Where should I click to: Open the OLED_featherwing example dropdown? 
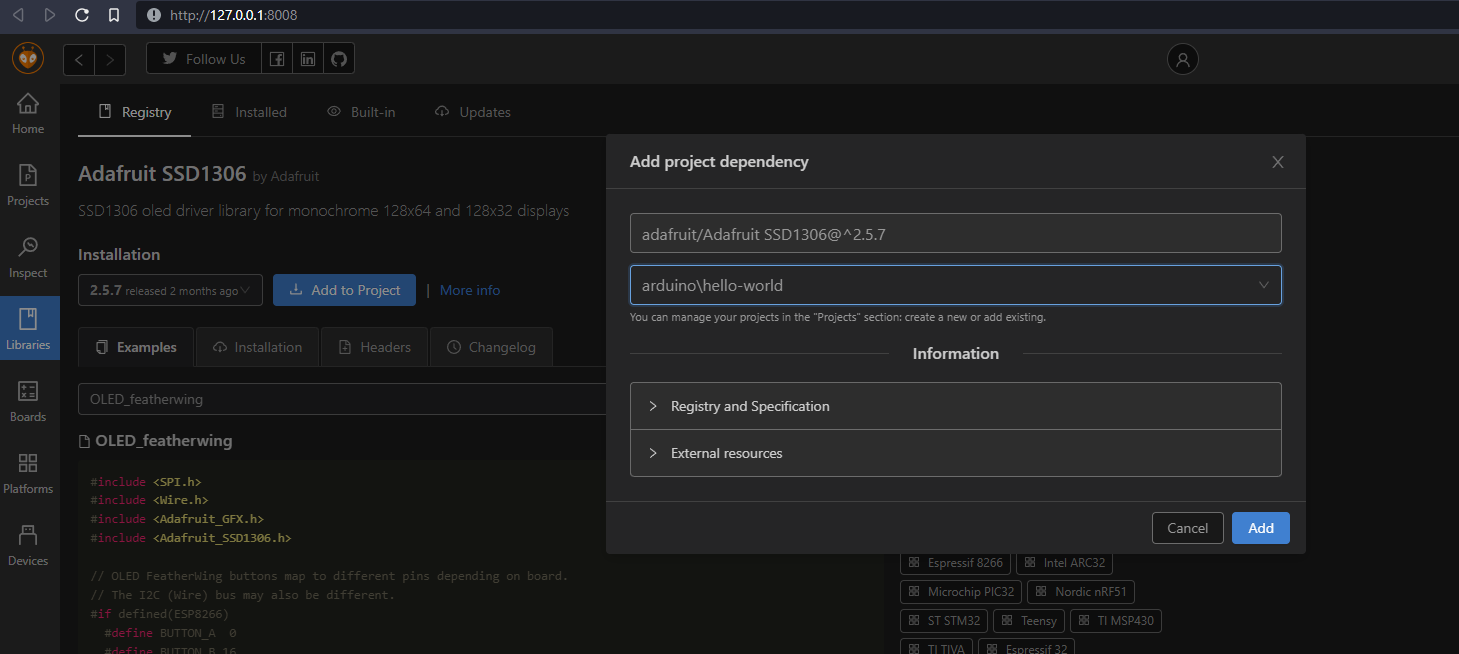[x=342, y=399]
